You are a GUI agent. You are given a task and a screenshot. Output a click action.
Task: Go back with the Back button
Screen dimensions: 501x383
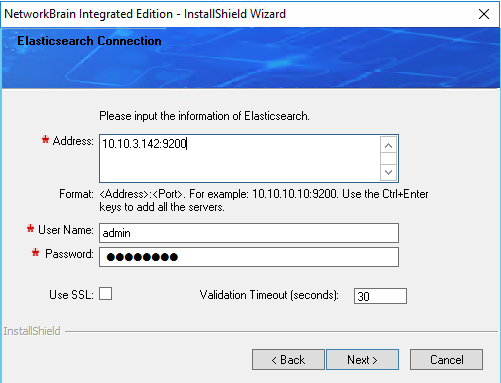(x=288, y=359)
